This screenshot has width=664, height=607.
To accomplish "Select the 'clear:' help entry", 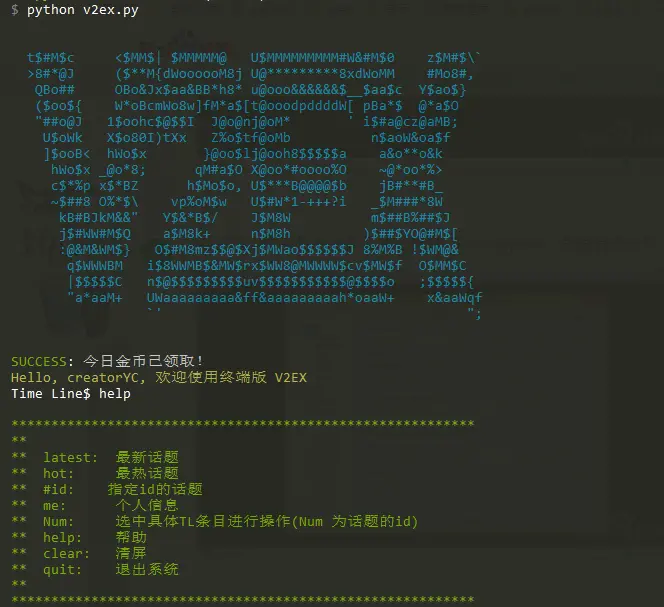I will (66, 554).
